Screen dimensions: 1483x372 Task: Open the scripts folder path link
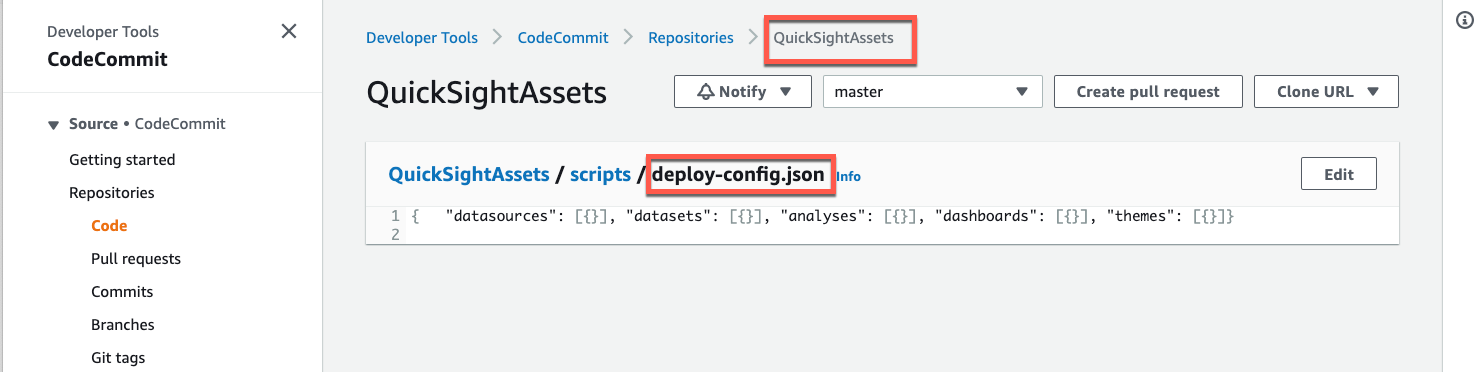(600, 174)
